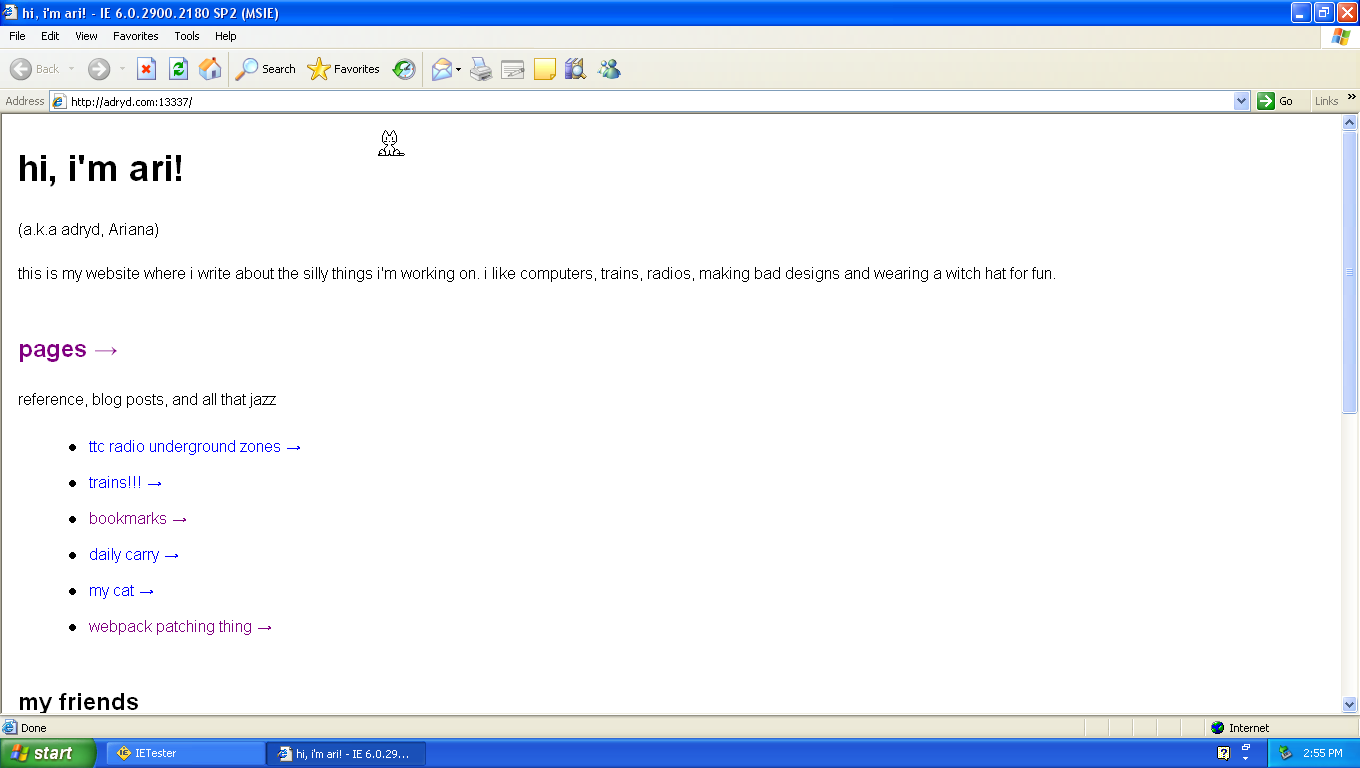Refresh the current page
This screenshot has width=1360, height=768.
coord(177,68)
